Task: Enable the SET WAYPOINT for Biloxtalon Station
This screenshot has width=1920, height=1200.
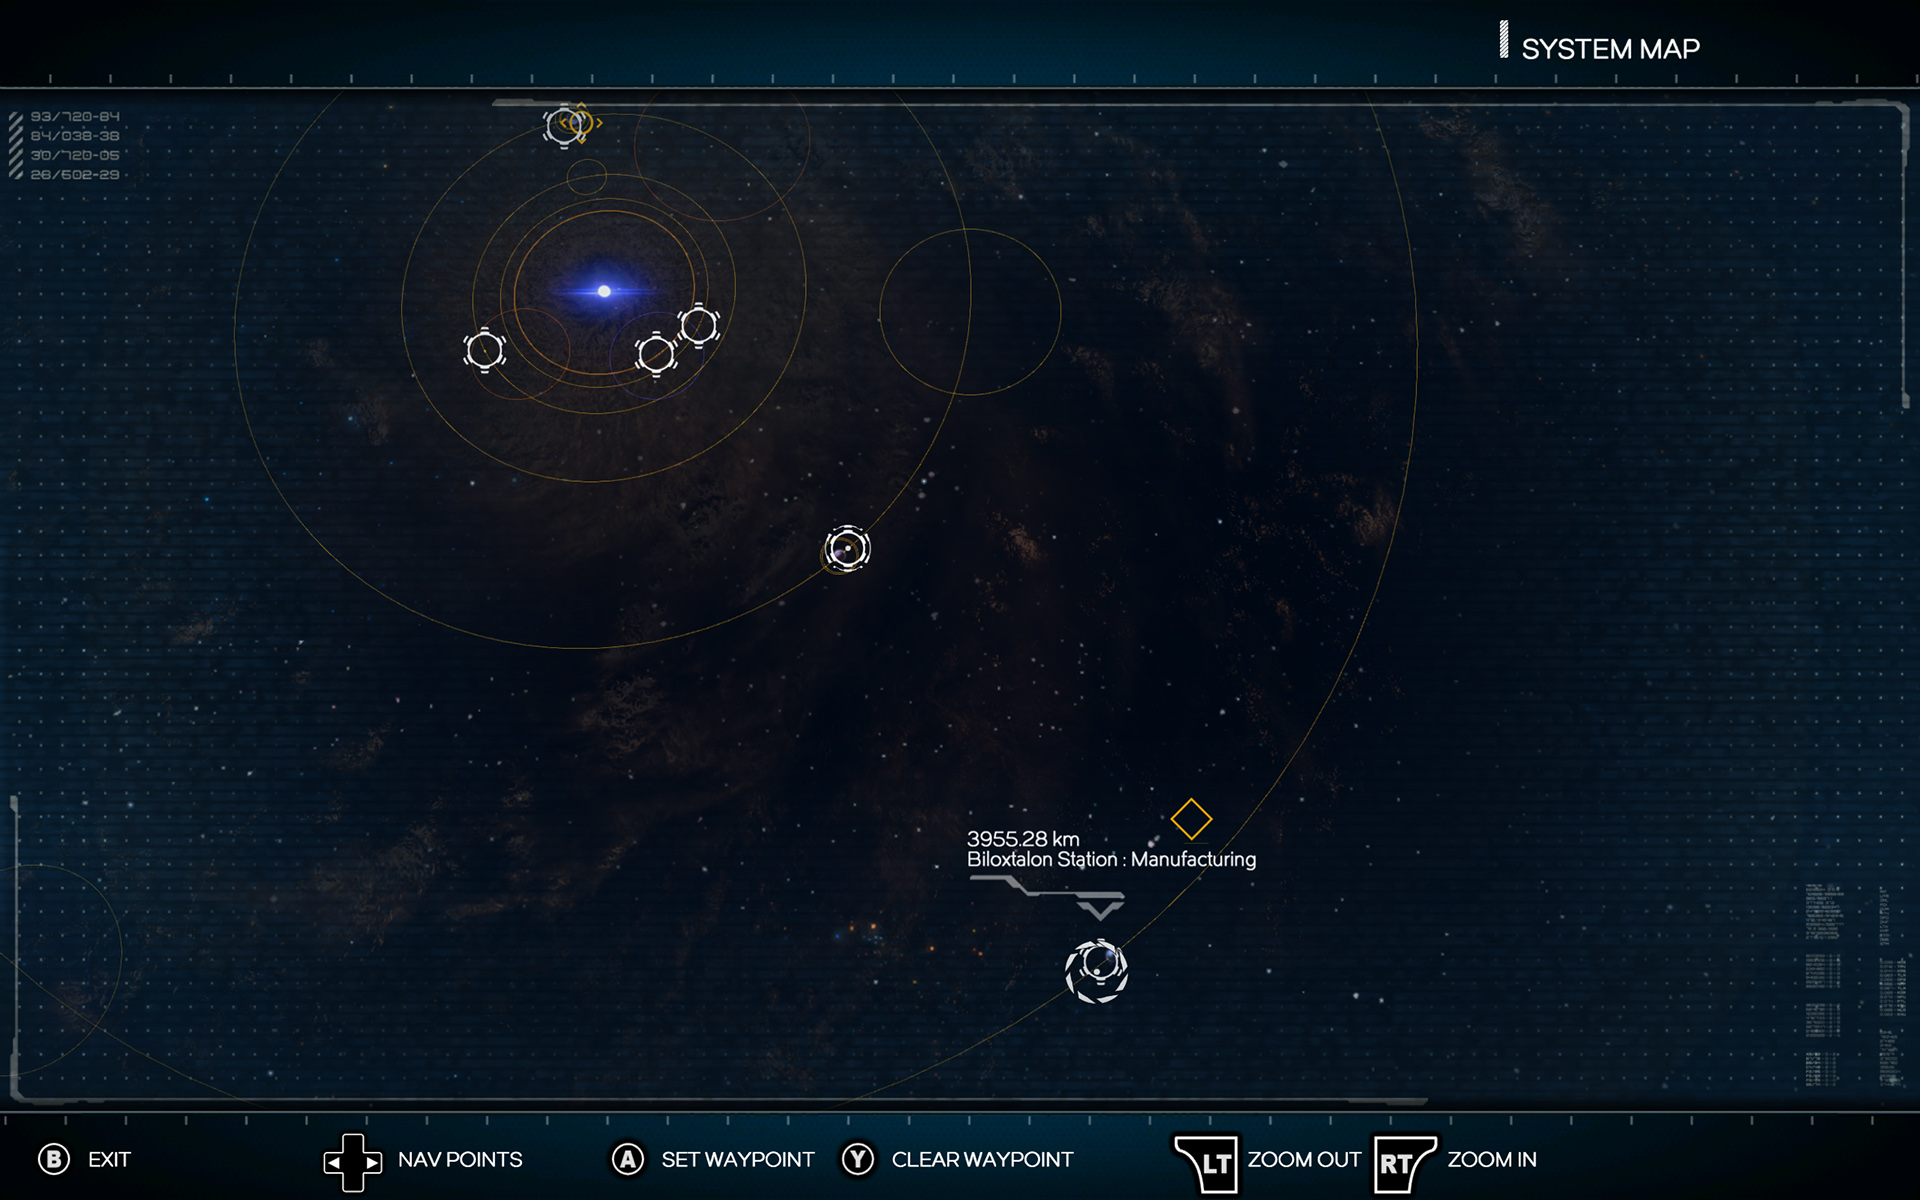Action: tap(1098, 968)
